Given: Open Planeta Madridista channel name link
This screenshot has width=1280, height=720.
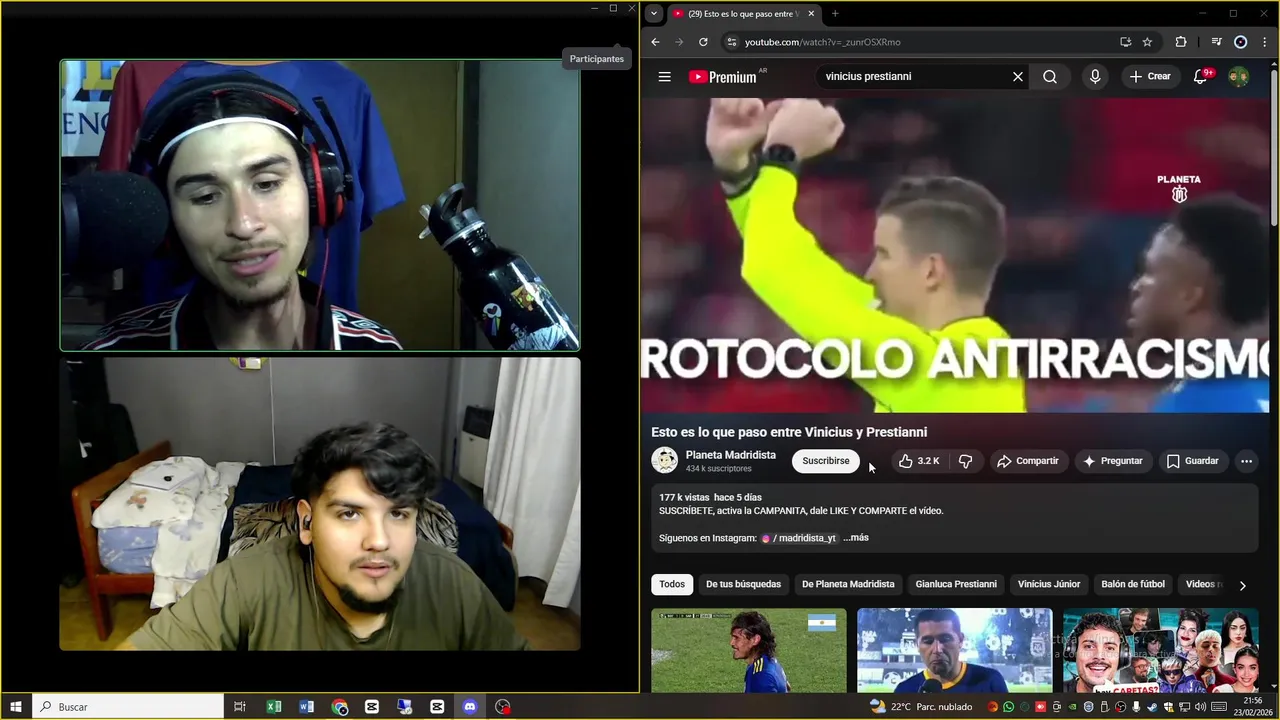Looking at the screenshot, I should [731, 455].
